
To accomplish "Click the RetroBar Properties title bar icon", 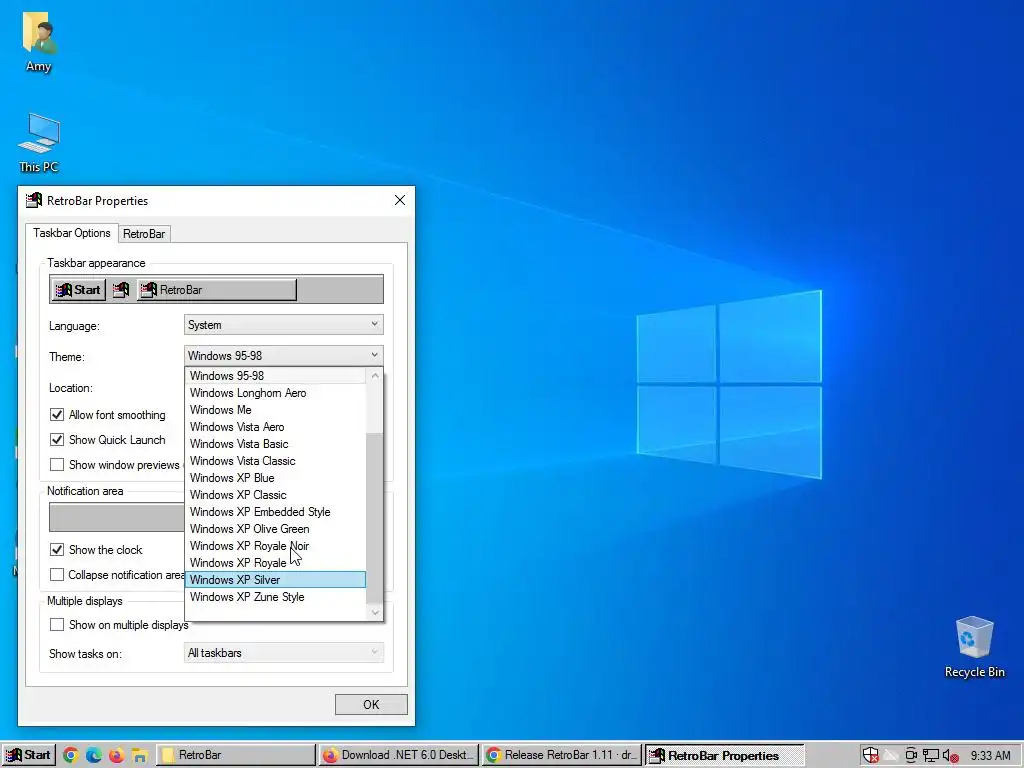I will [x=34, y=200].
